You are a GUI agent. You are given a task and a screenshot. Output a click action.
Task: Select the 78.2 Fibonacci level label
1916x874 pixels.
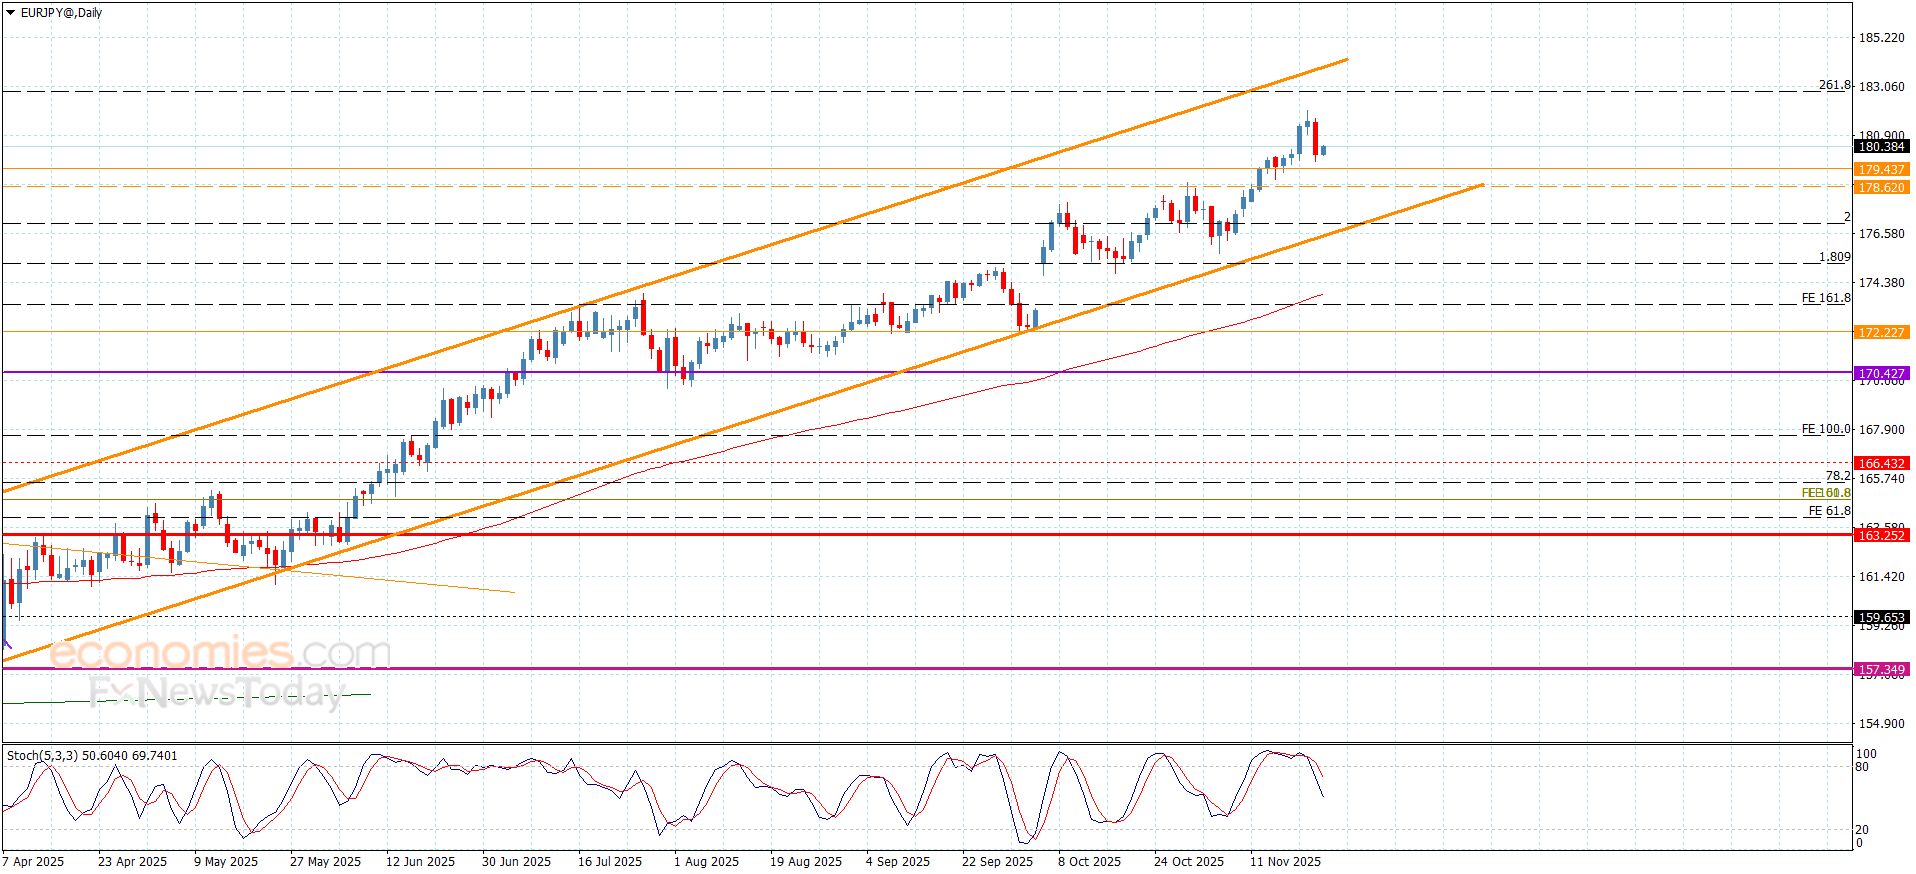1838,476
